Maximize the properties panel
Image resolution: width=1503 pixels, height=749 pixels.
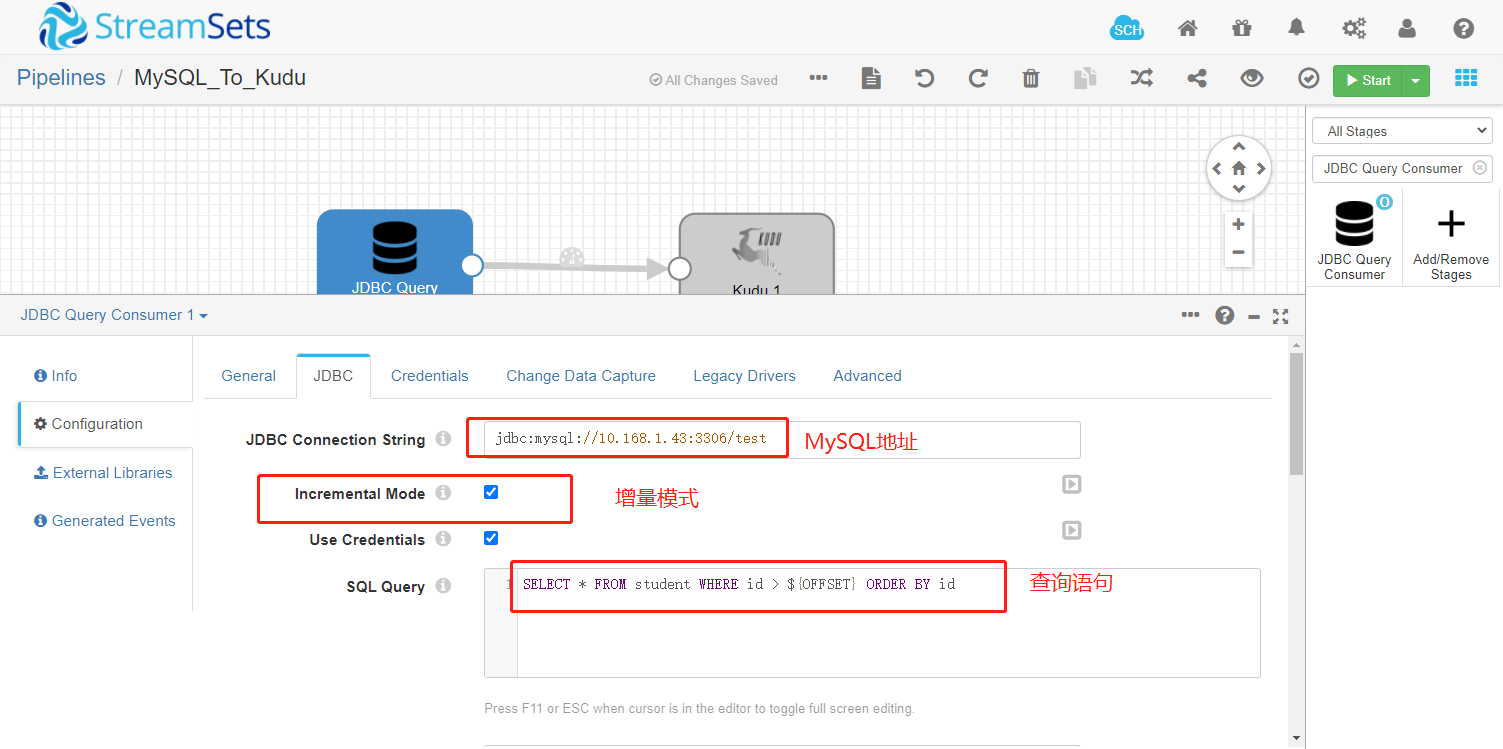[1280, 316]
